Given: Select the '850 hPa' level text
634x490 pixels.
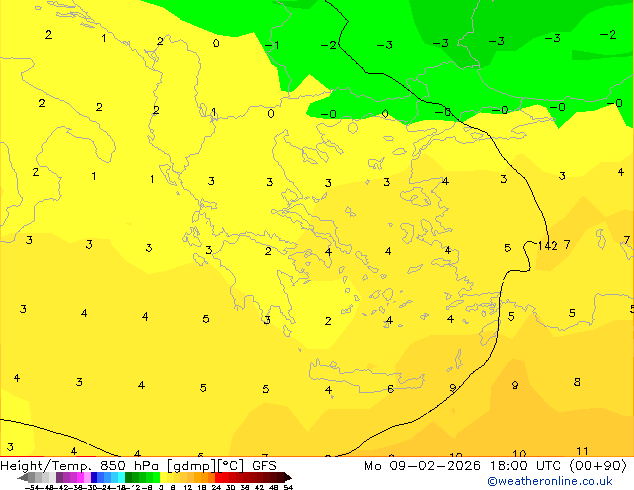Looking at the screenshot, I should pos(129,466).
